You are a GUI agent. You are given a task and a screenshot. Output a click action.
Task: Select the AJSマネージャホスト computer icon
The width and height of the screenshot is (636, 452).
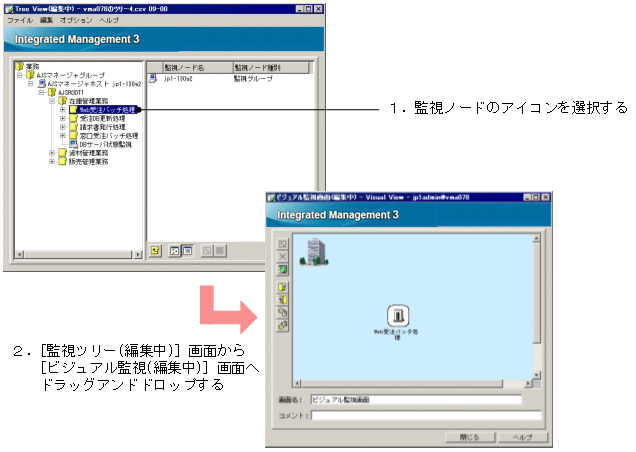[x=41, y=84]
